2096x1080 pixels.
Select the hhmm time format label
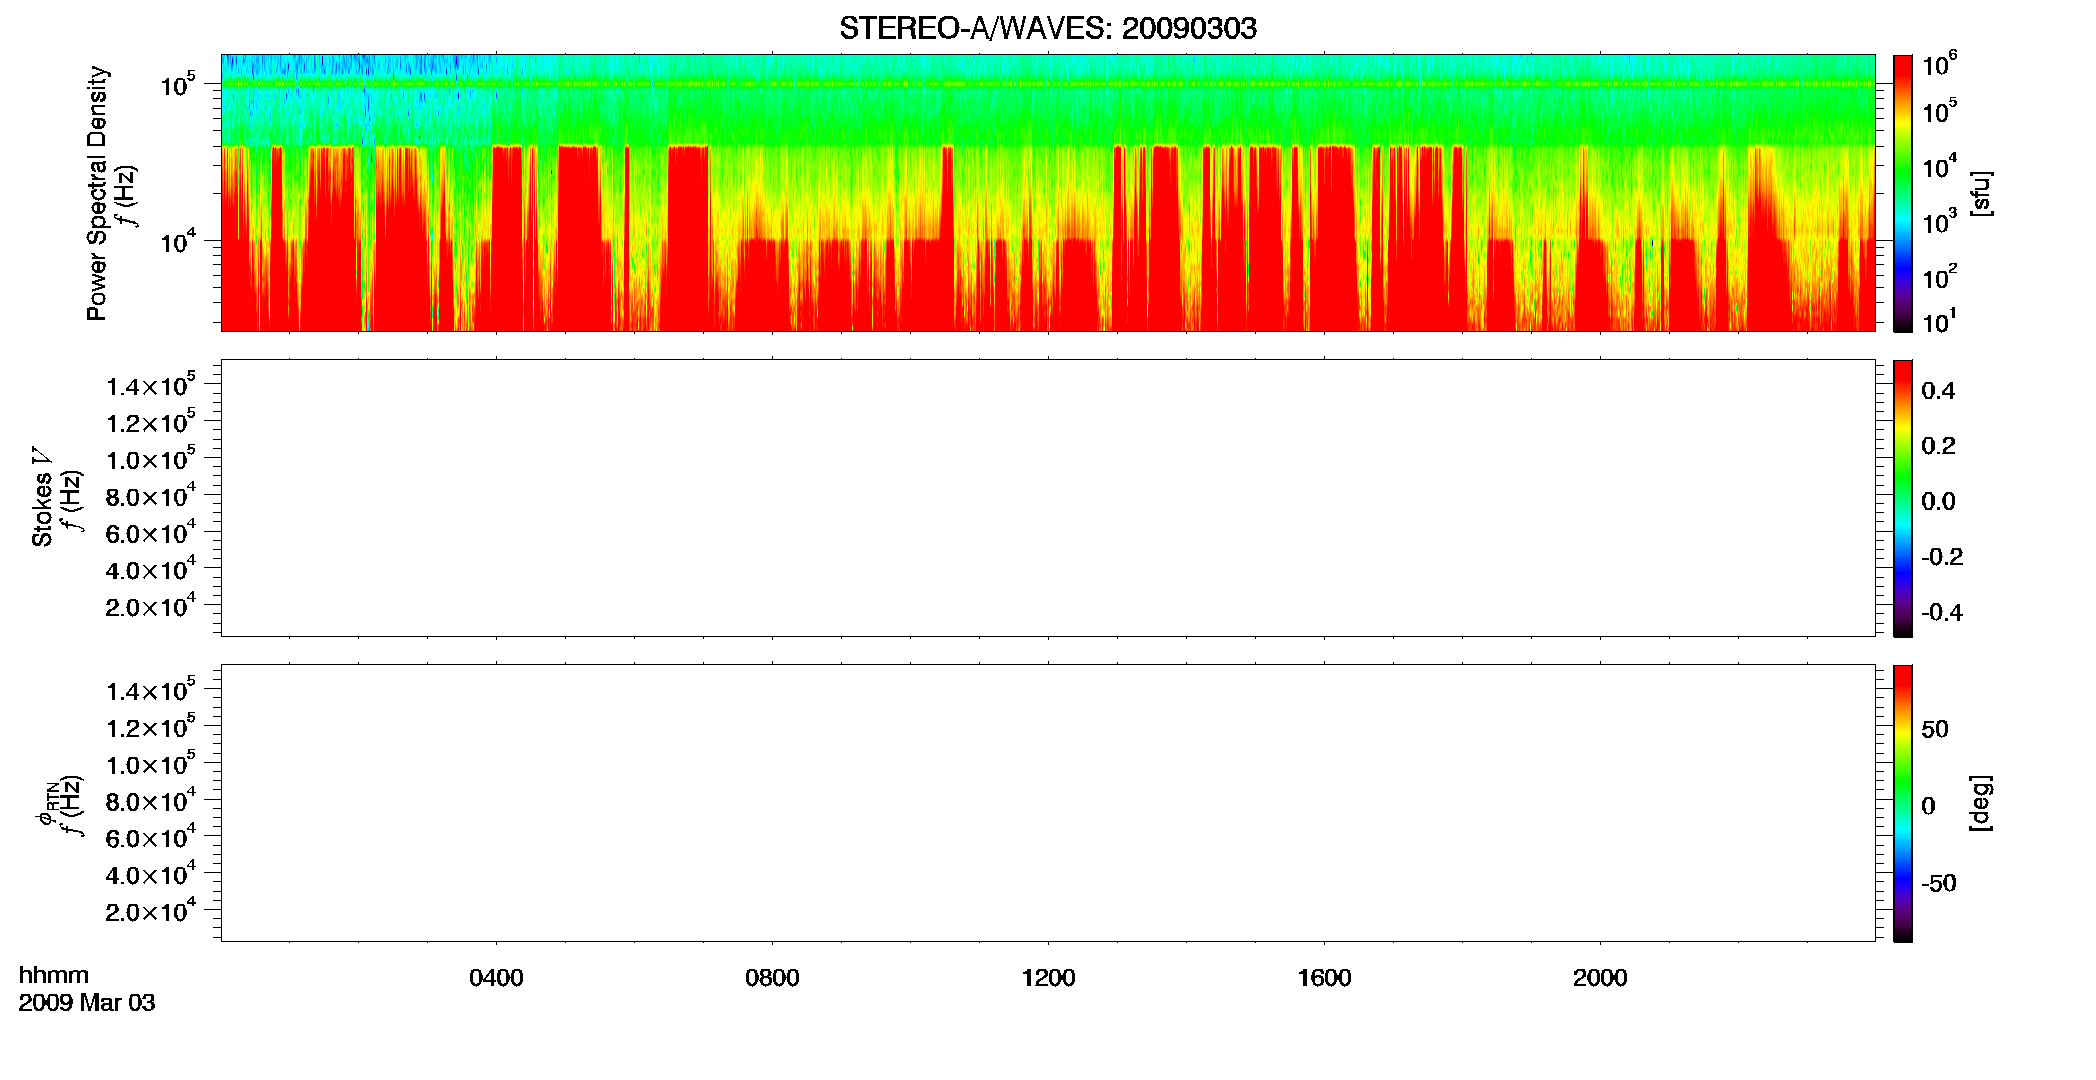click(x=54, y=975)
